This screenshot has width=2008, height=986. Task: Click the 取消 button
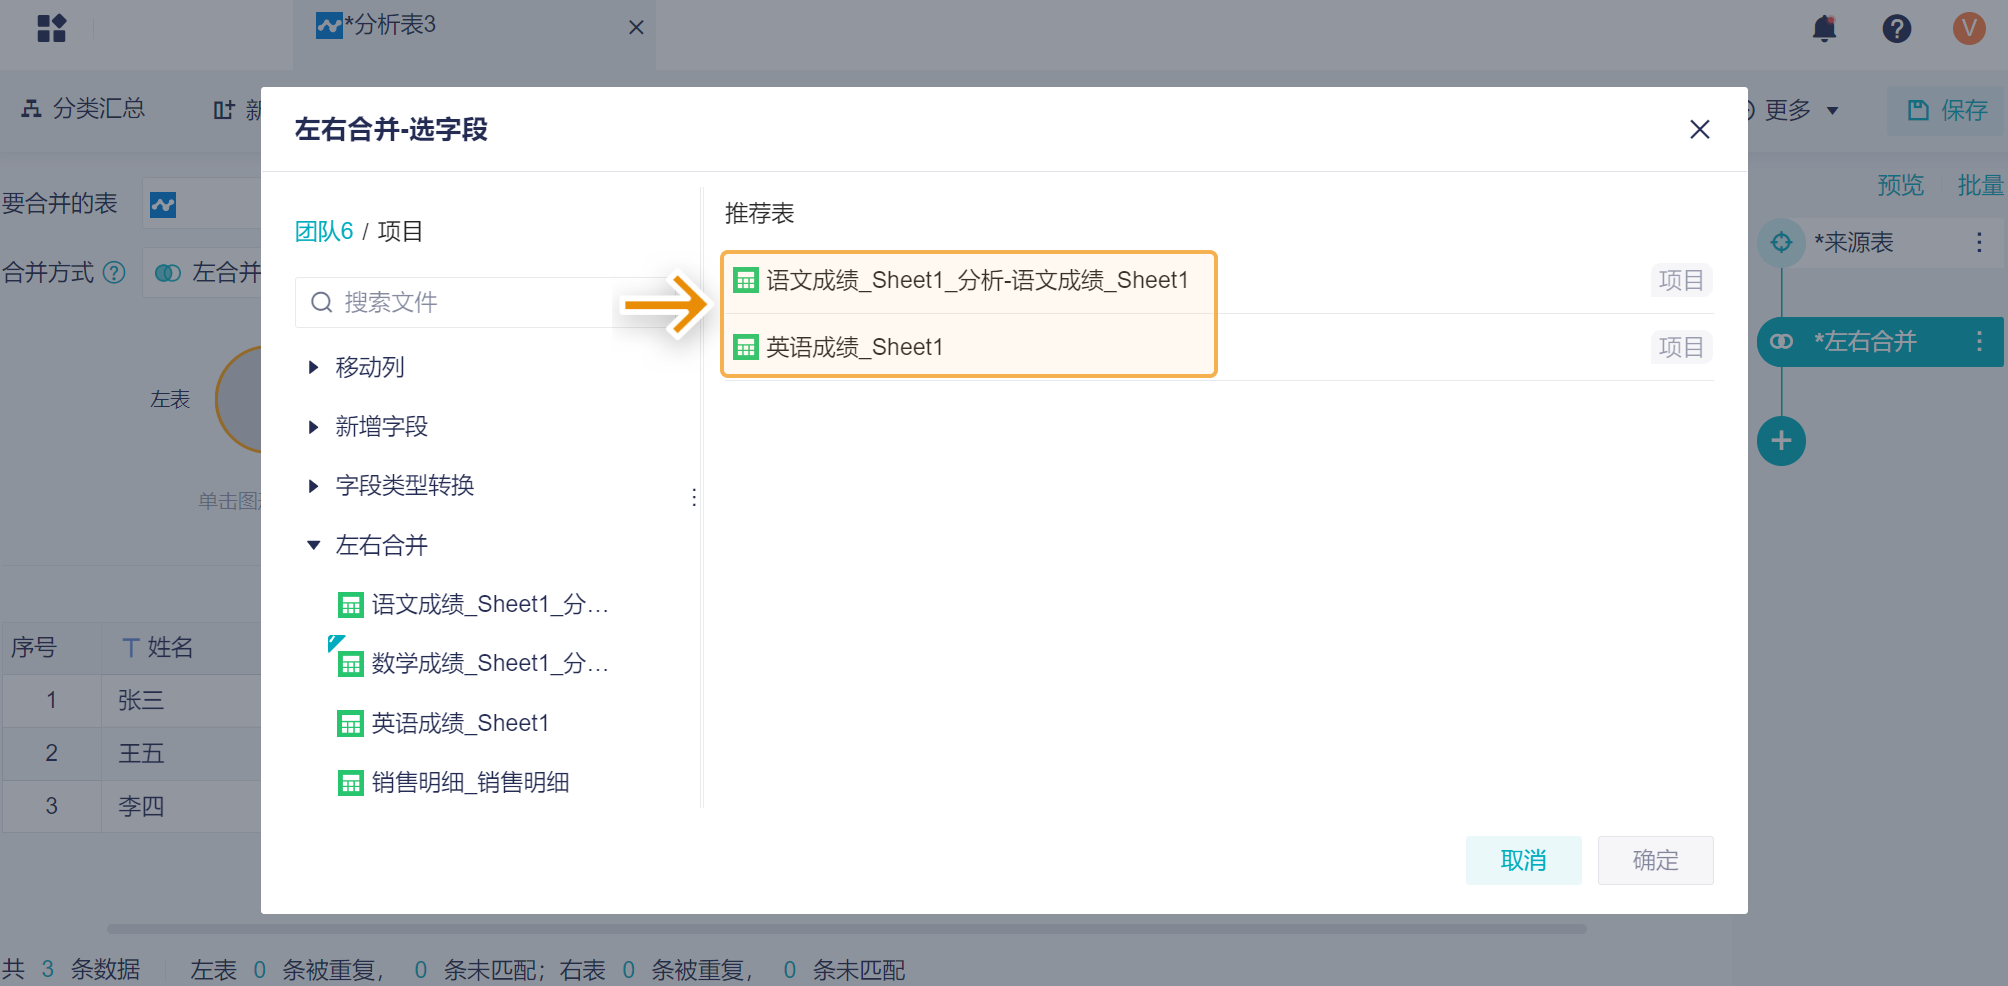(1524, 860)
